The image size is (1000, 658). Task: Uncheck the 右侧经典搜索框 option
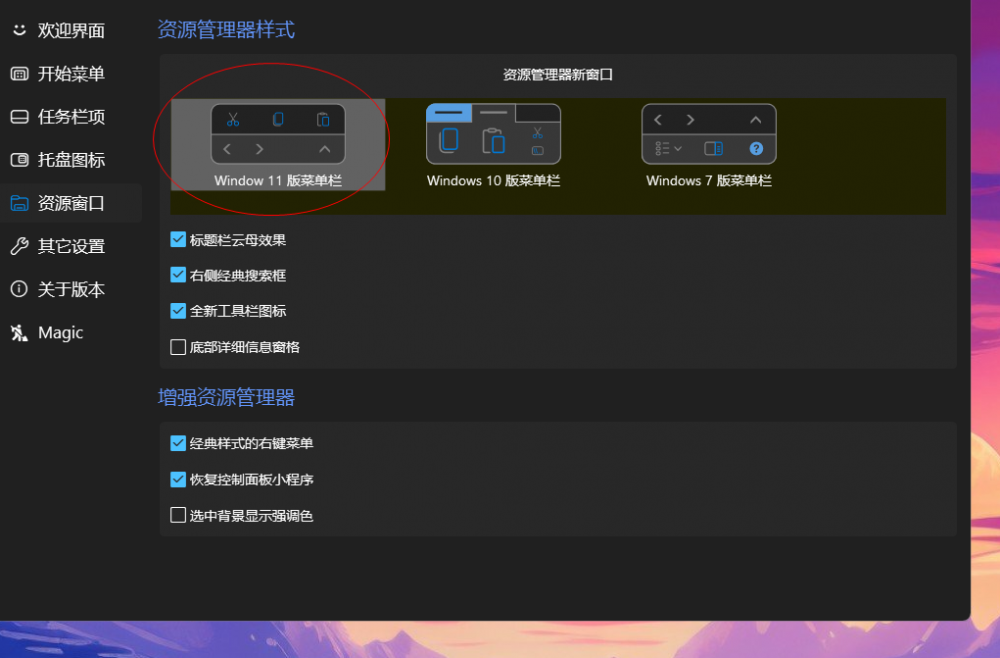179,275
